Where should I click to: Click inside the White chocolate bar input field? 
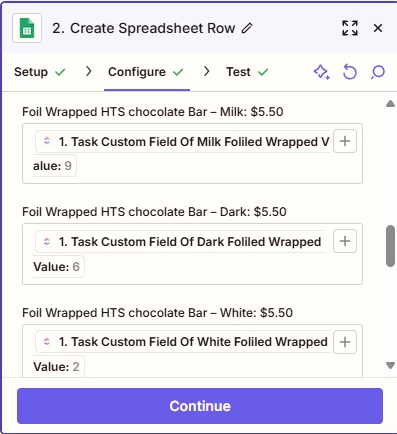pos(192,351)
